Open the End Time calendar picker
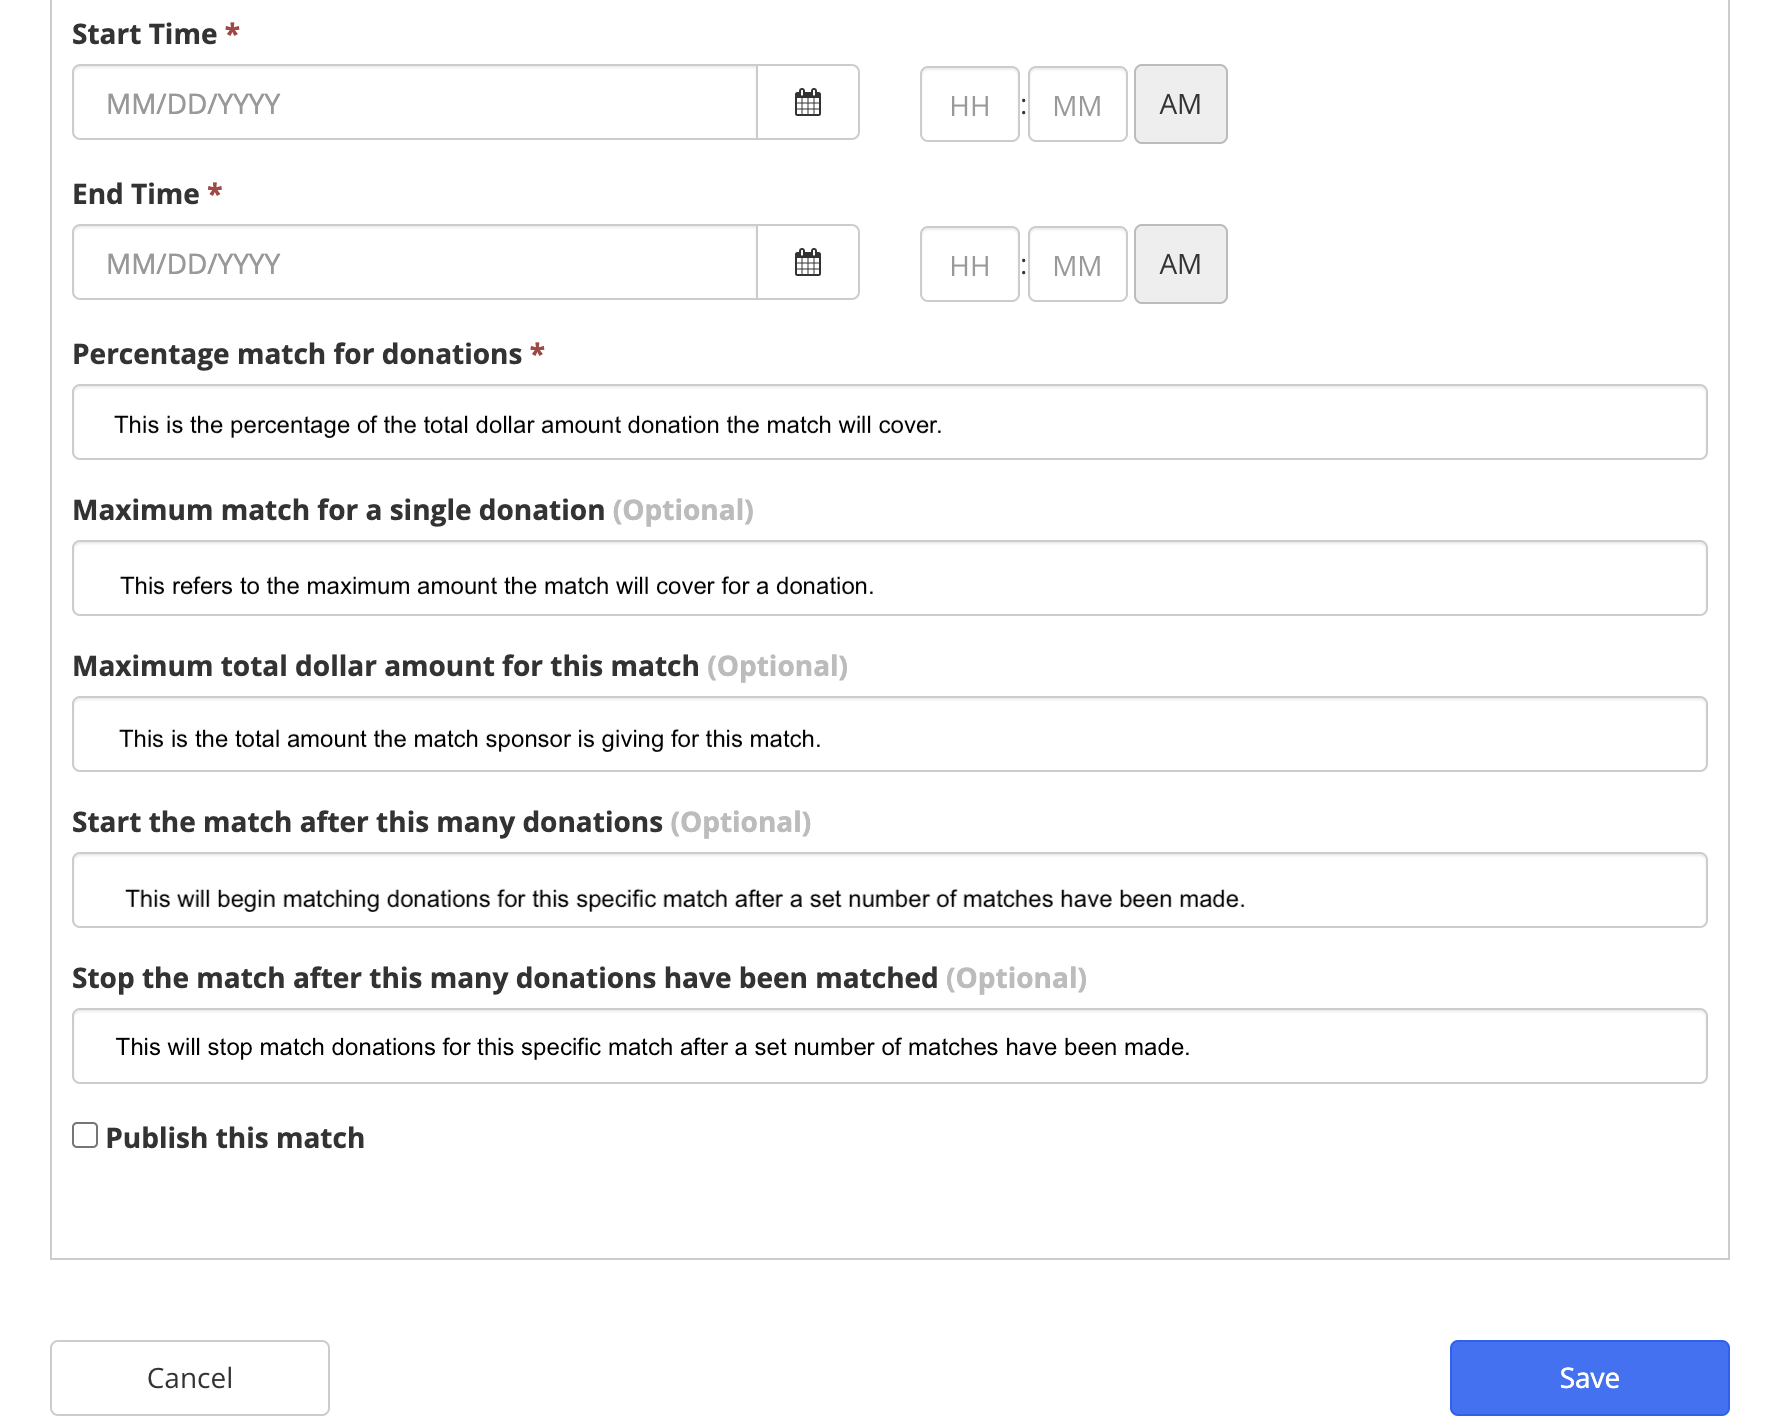This screenshot has height=1428, width=1766. pos(808,262)
